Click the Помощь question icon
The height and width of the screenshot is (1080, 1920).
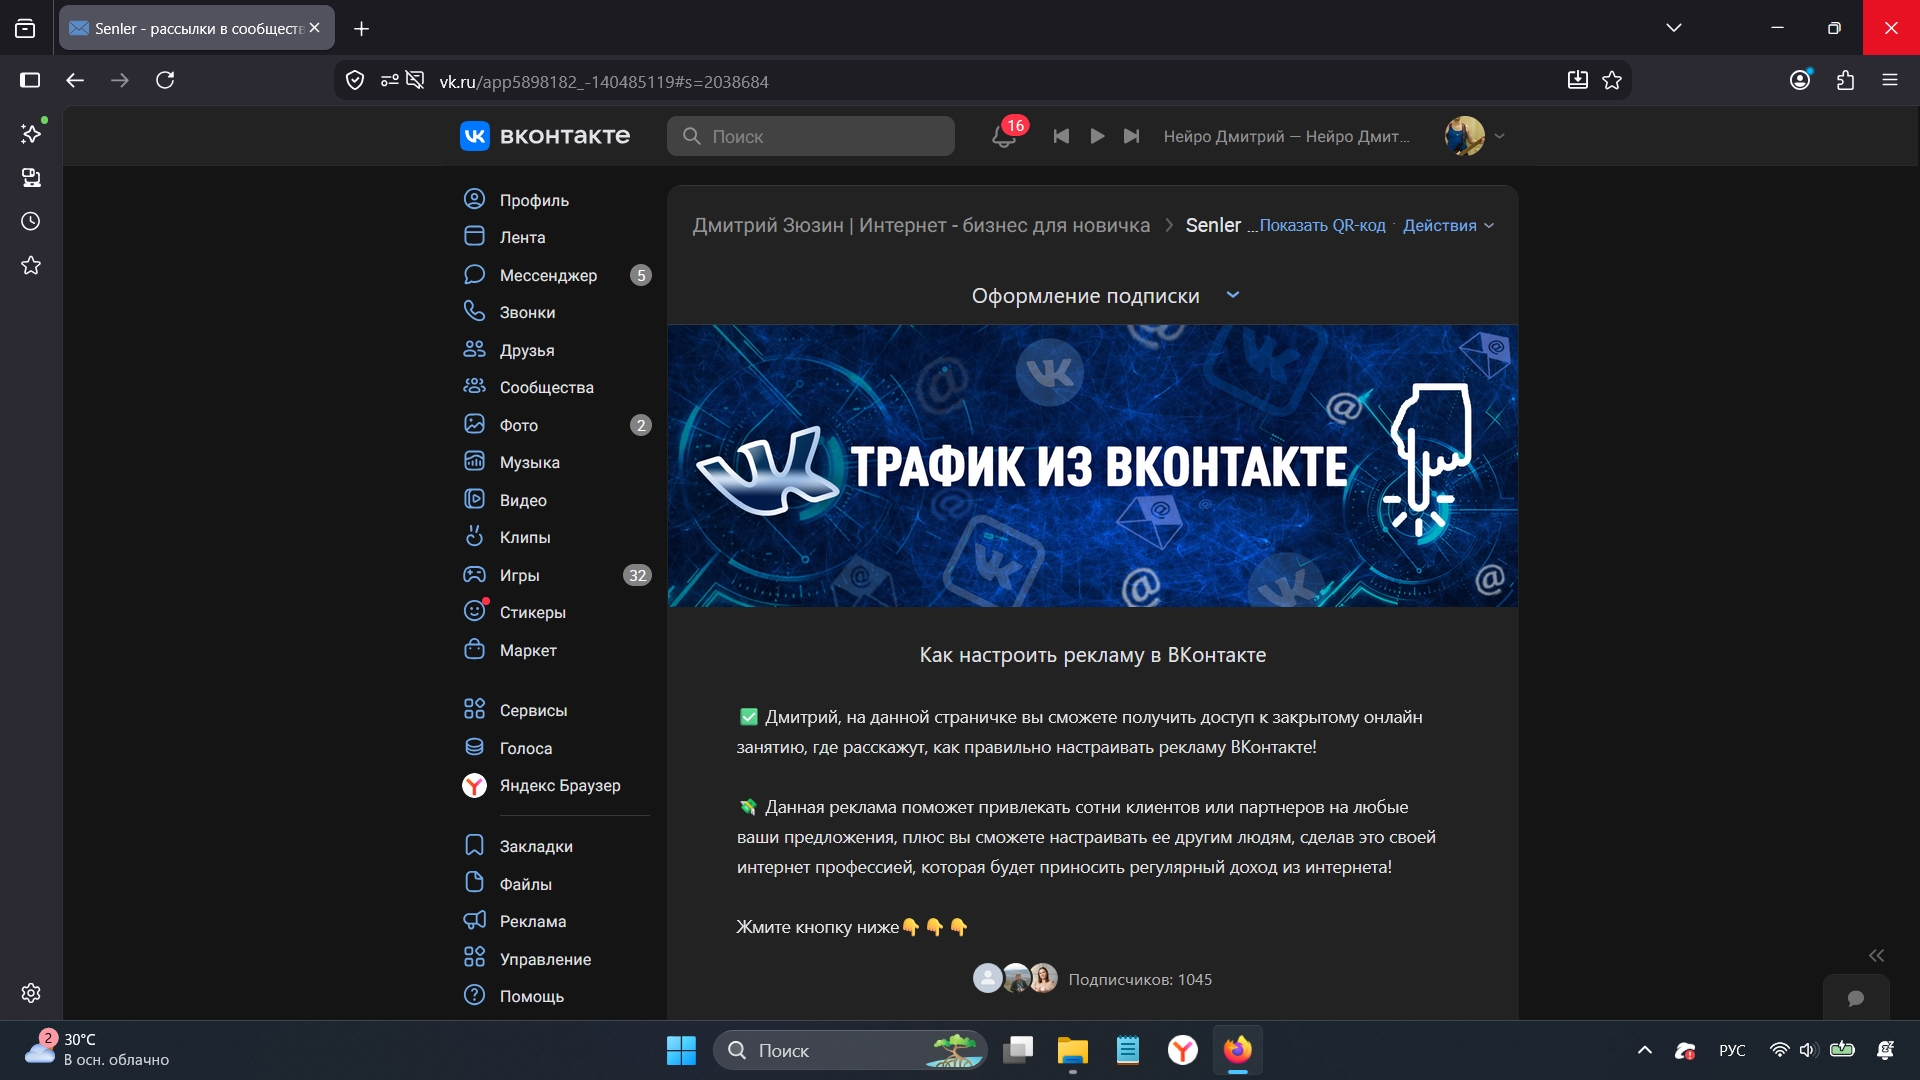click(x=474, y=995)
